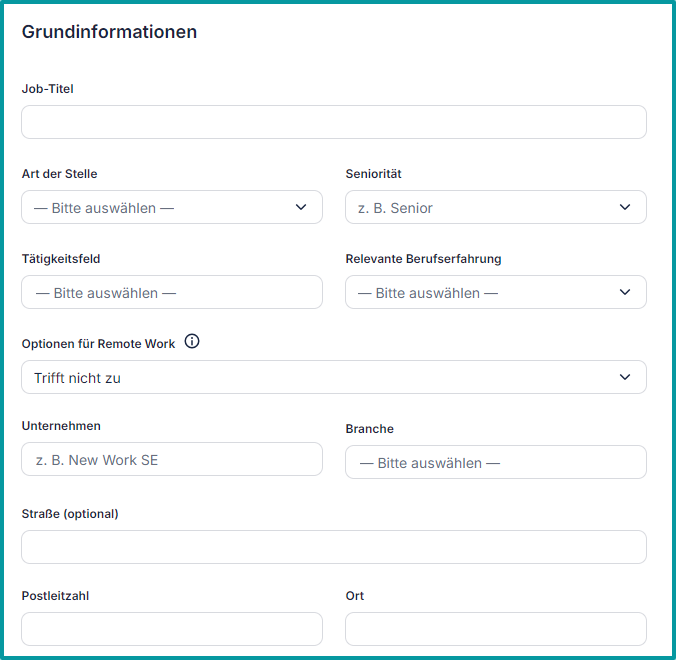
Task: Click into the Unternehmen input field
Action: point(171,459)
